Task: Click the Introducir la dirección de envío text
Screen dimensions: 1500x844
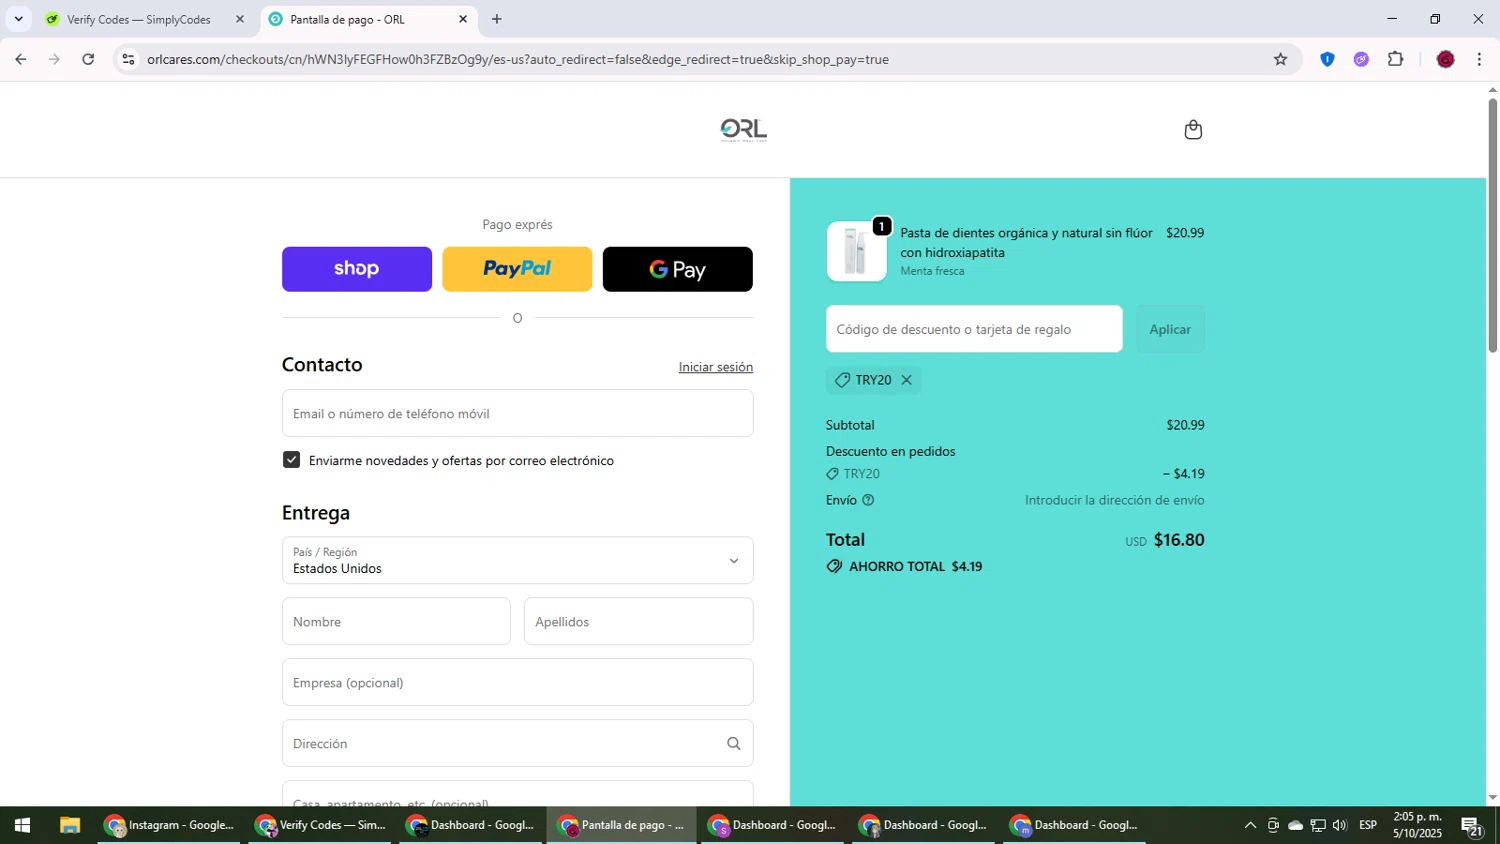Action: (x=1114, y=500)
